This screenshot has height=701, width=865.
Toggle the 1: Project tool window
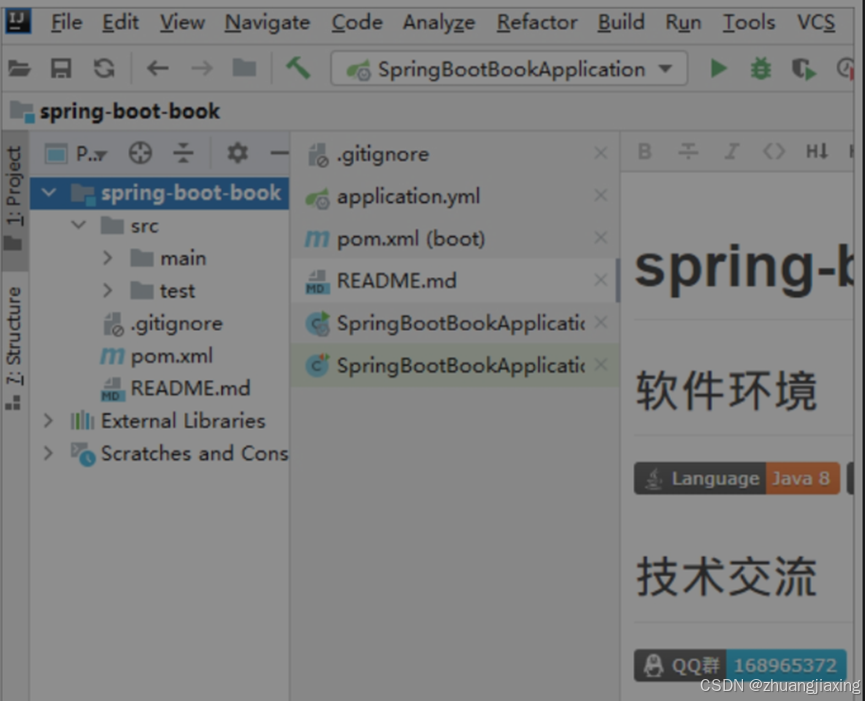click(x=14, y=200)
